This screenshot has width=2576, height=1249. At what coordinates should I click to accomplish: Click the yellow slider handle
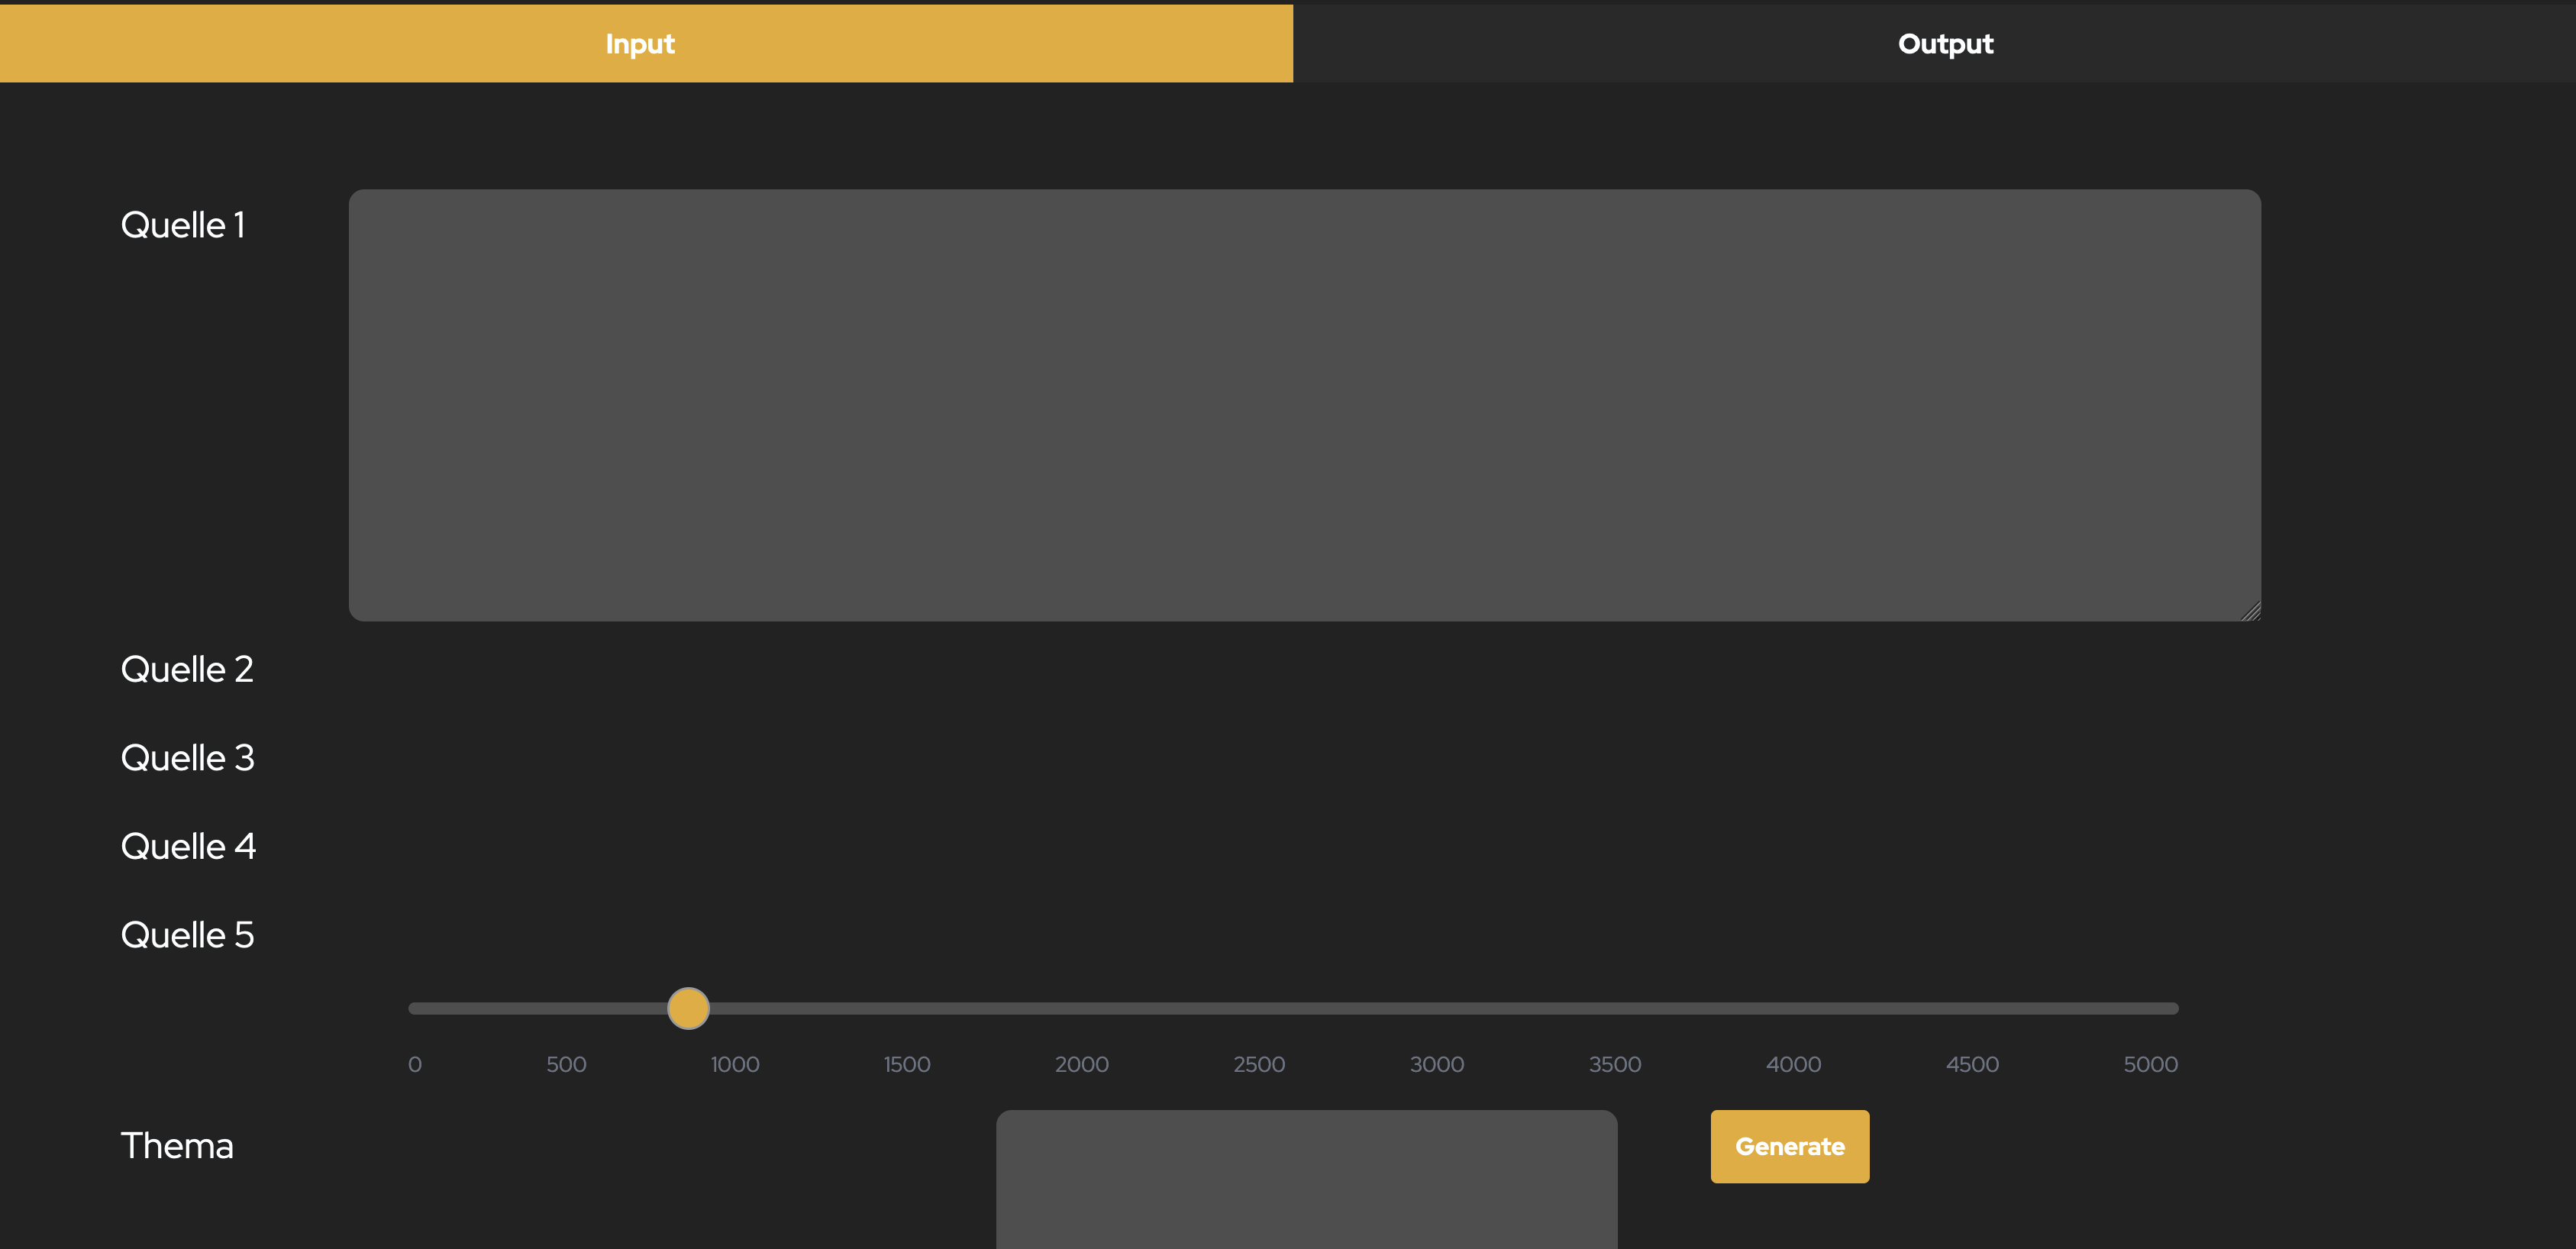click(x=688, y=1008)
